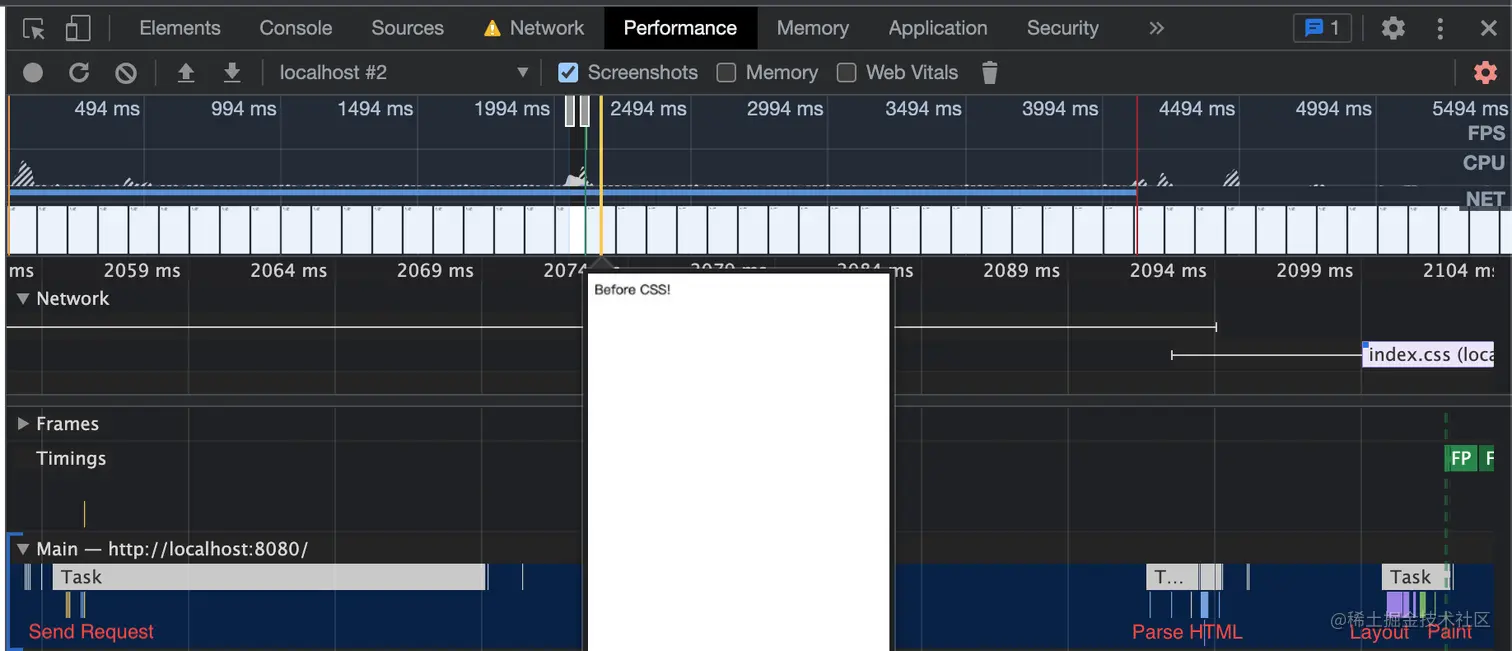1512x651 pixels.
Task: Switch to the Elements tab
Action: pyautogui.click(x=180, y=28)
